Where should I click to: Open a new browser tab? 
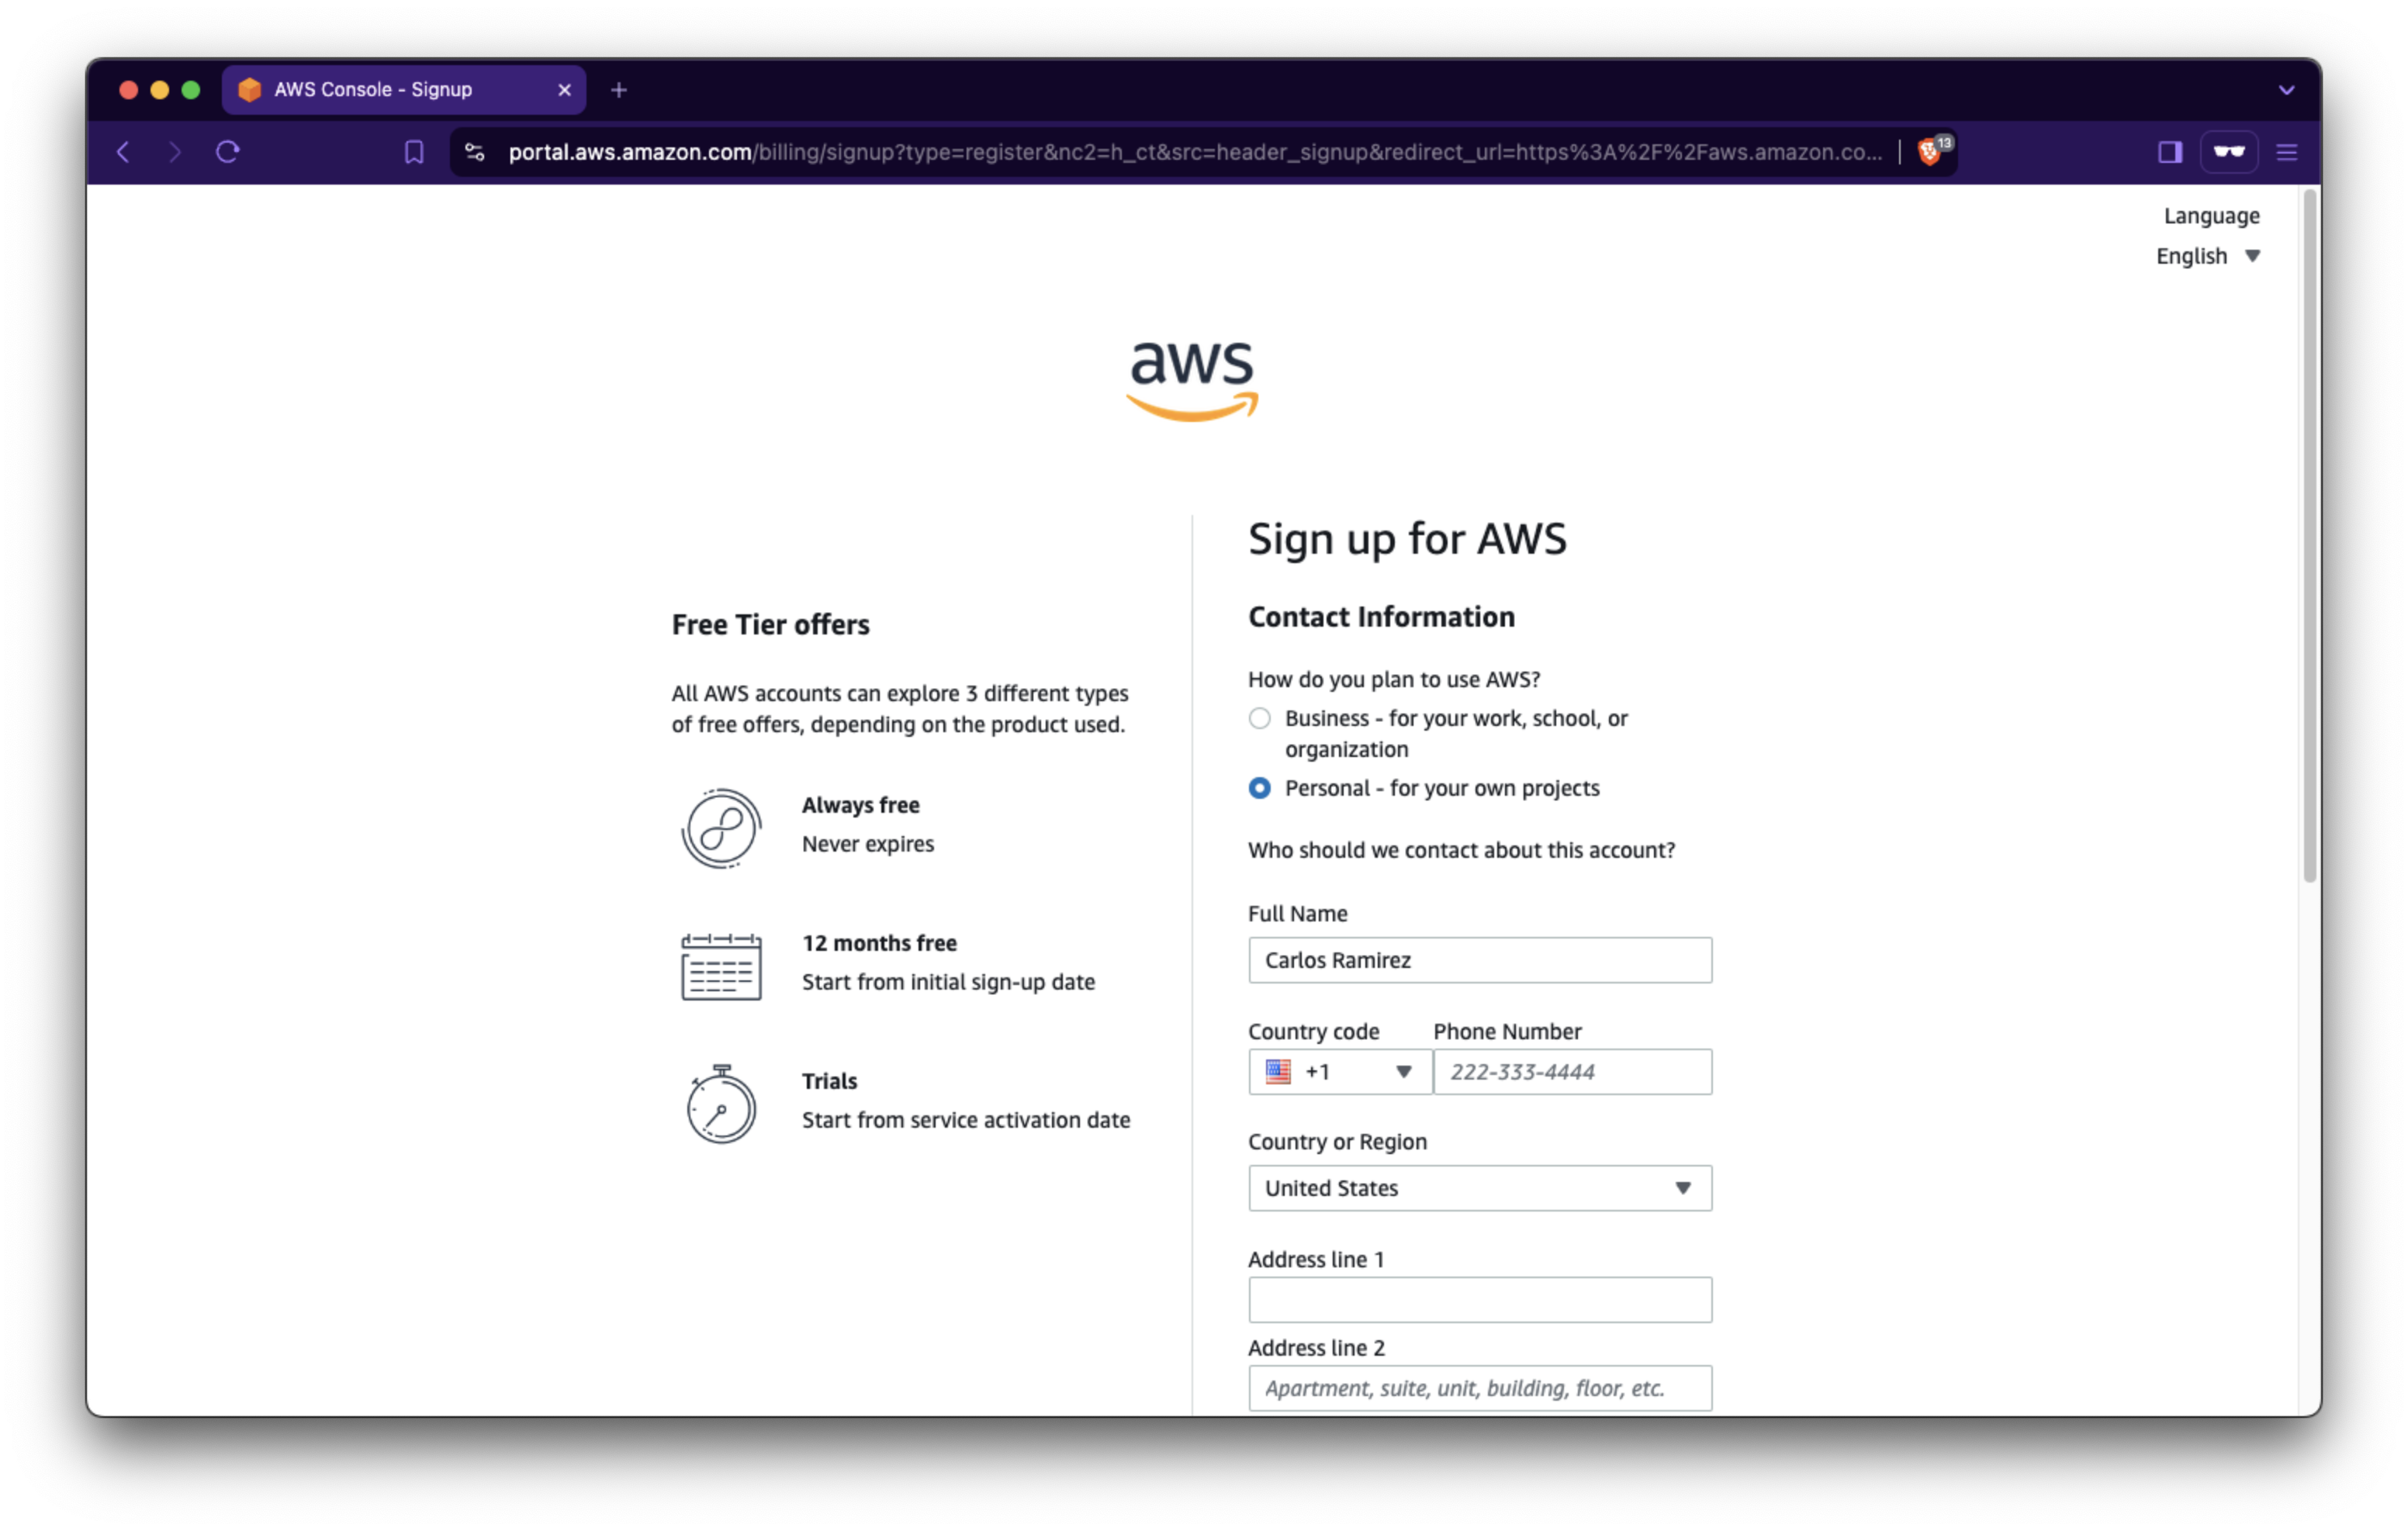(619, 90)
